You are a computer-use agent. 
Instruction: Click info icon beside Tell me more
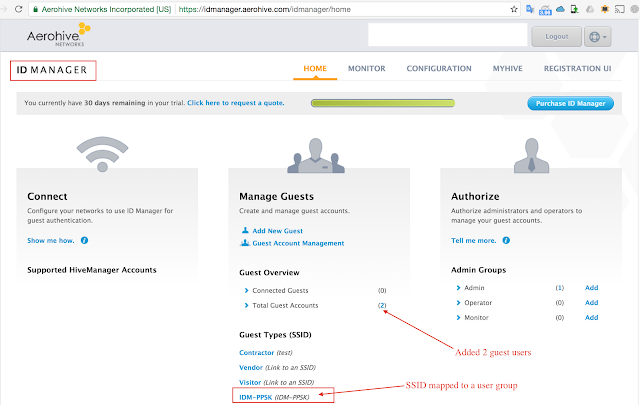coord(506,240)
